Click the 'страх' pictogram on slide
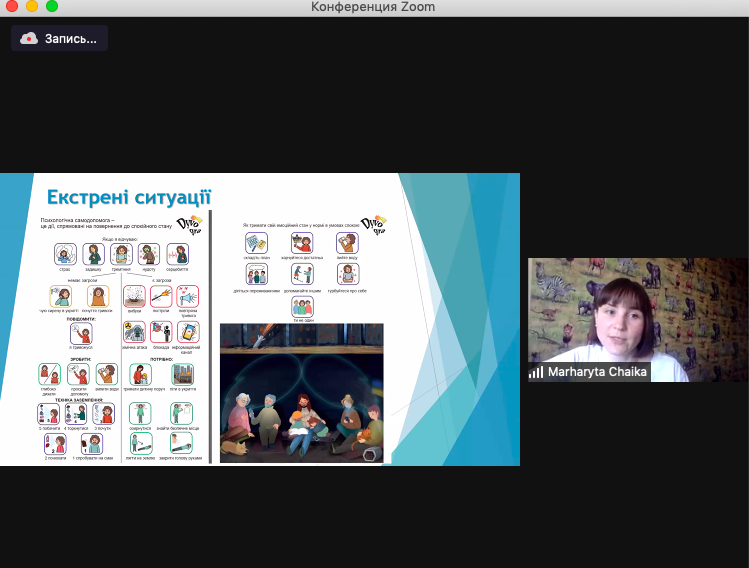The width and height of the screenshot is (749, 568). coord(65,254)
